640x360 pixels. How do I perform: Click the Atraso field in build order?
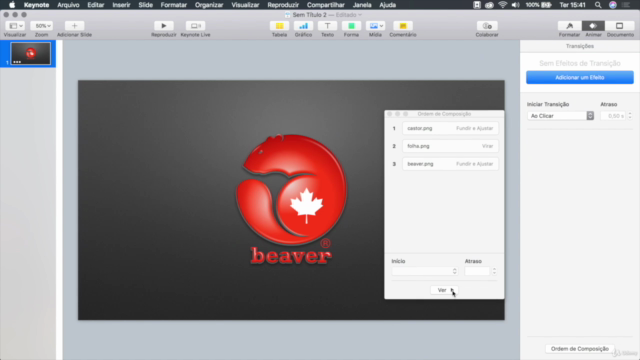coord(477,271)
